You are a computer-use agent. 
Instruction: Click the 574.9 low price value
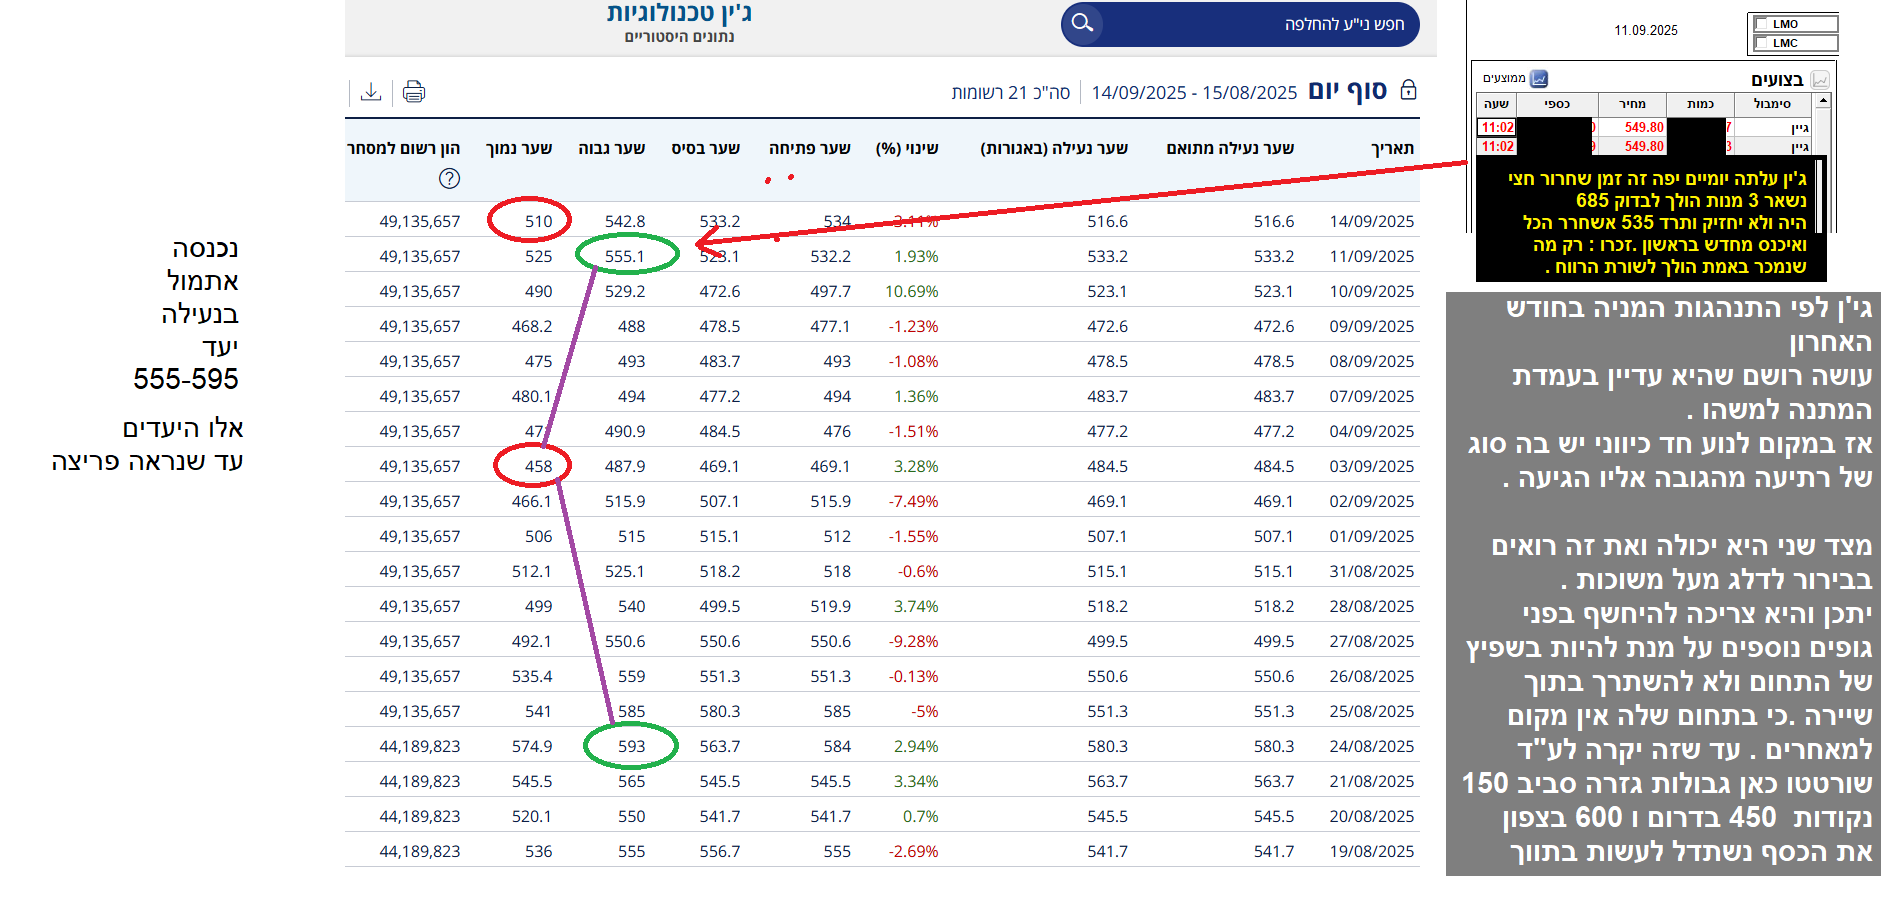pos(532,746)
